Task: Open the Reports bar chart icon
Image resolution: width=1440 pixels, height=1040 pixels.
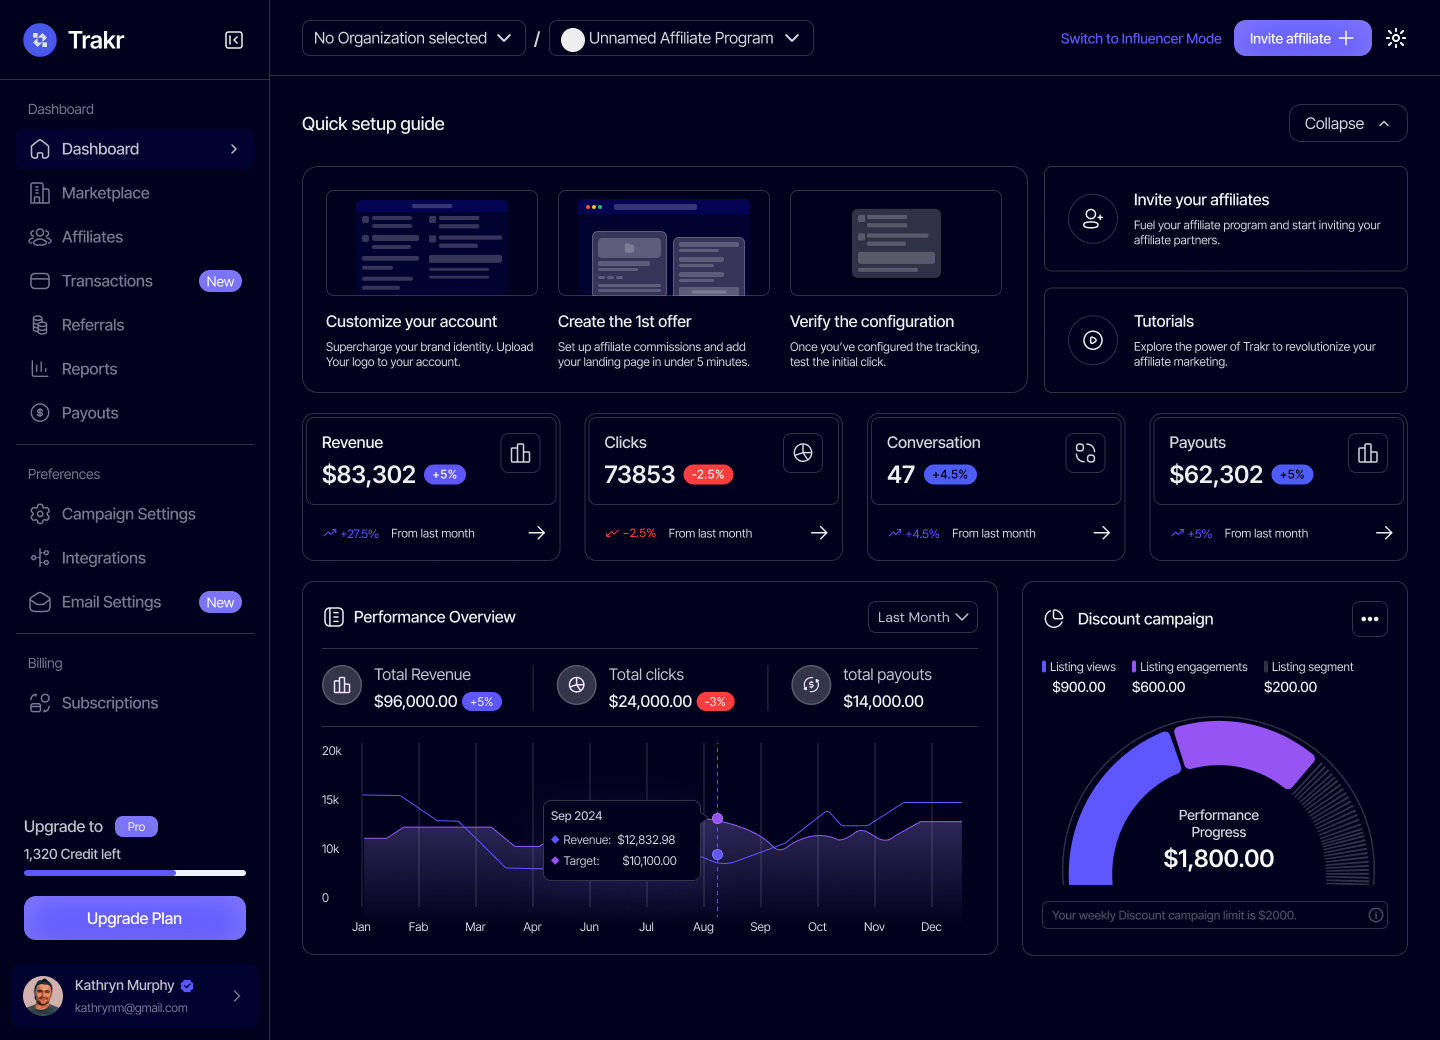Action: 40,368
